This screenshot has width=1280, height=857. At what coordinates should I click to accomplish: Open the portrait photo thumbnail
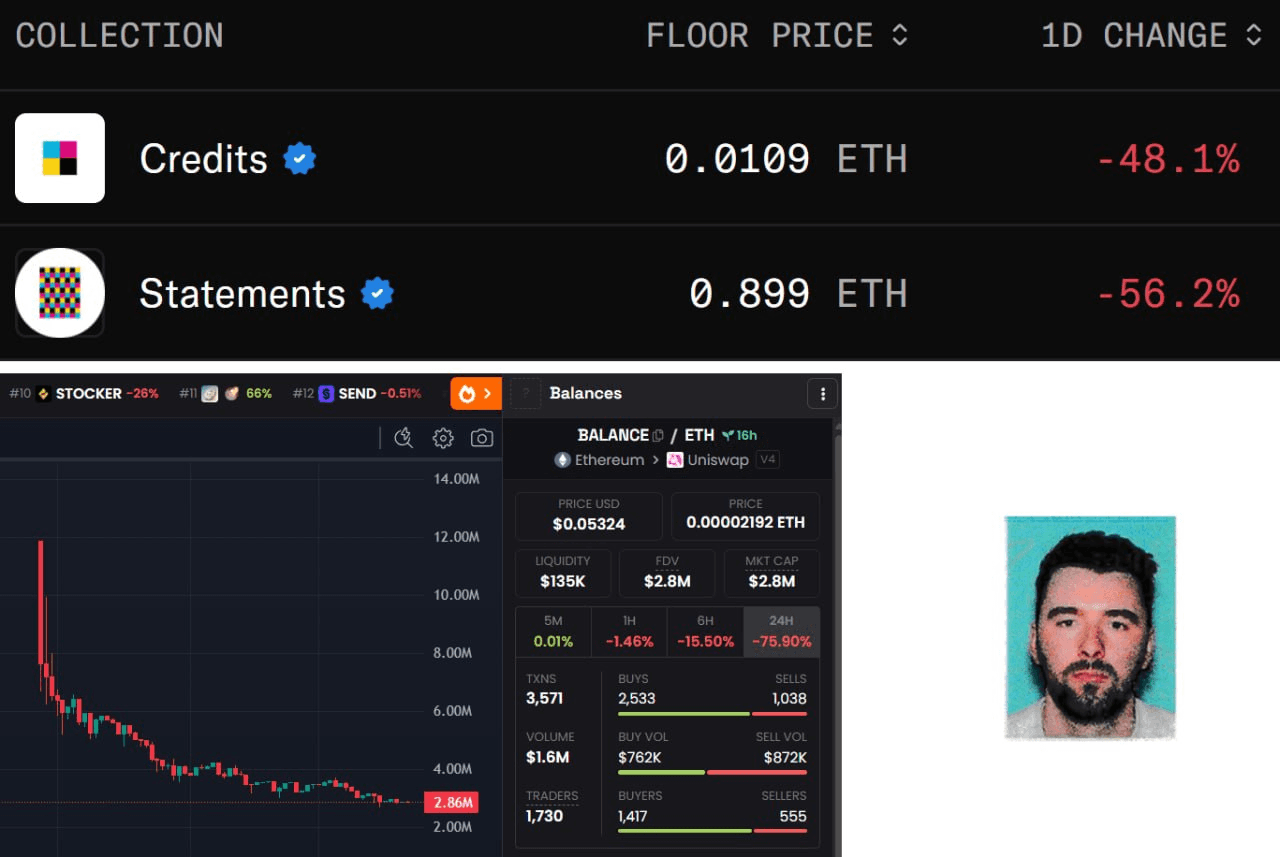[x=1090, y=628]
